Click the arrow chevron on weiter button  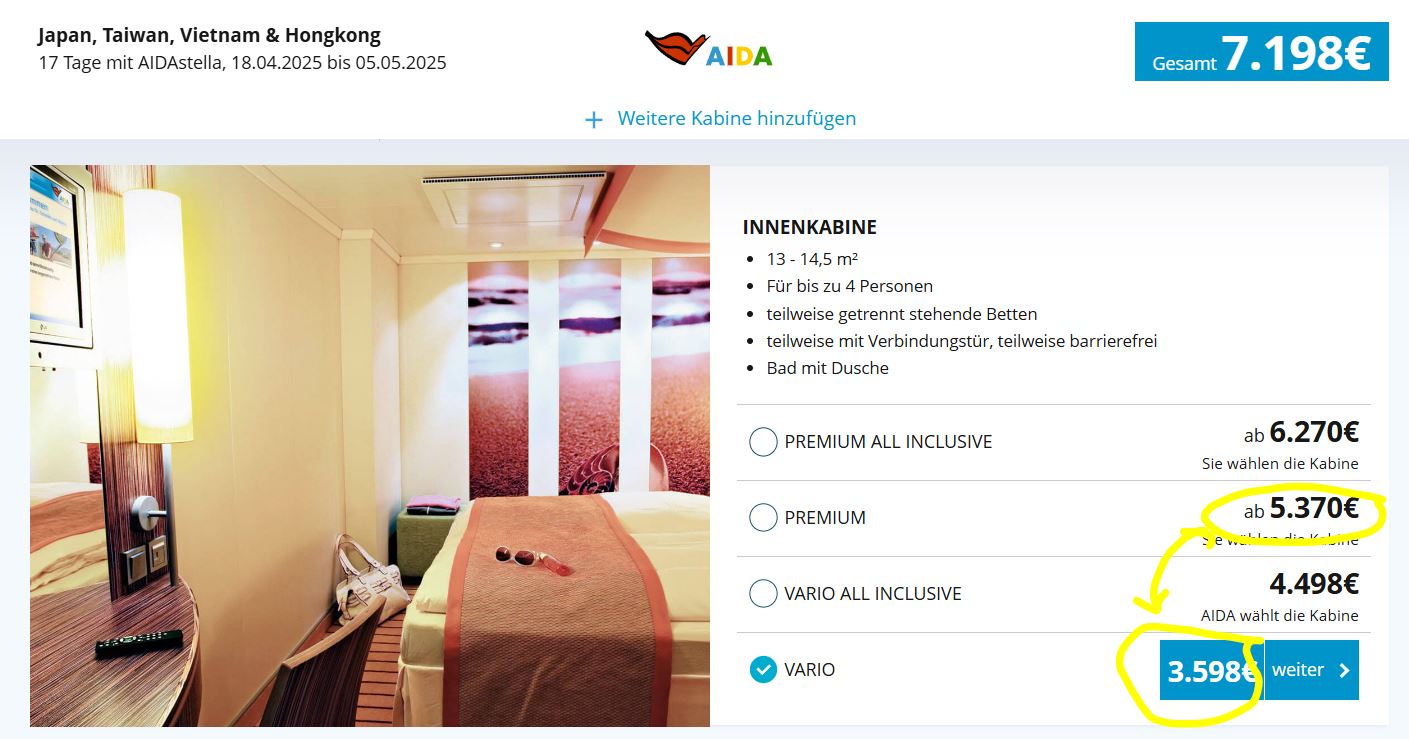tap(1344, 670)
